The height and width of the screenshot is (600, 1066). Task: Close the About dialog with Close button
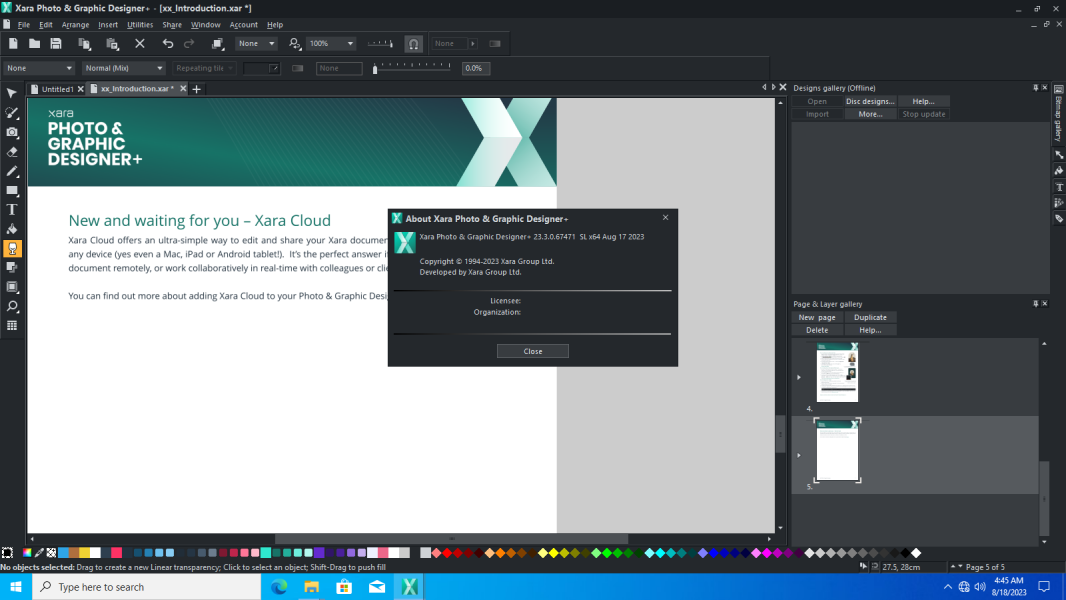[533, 351]
